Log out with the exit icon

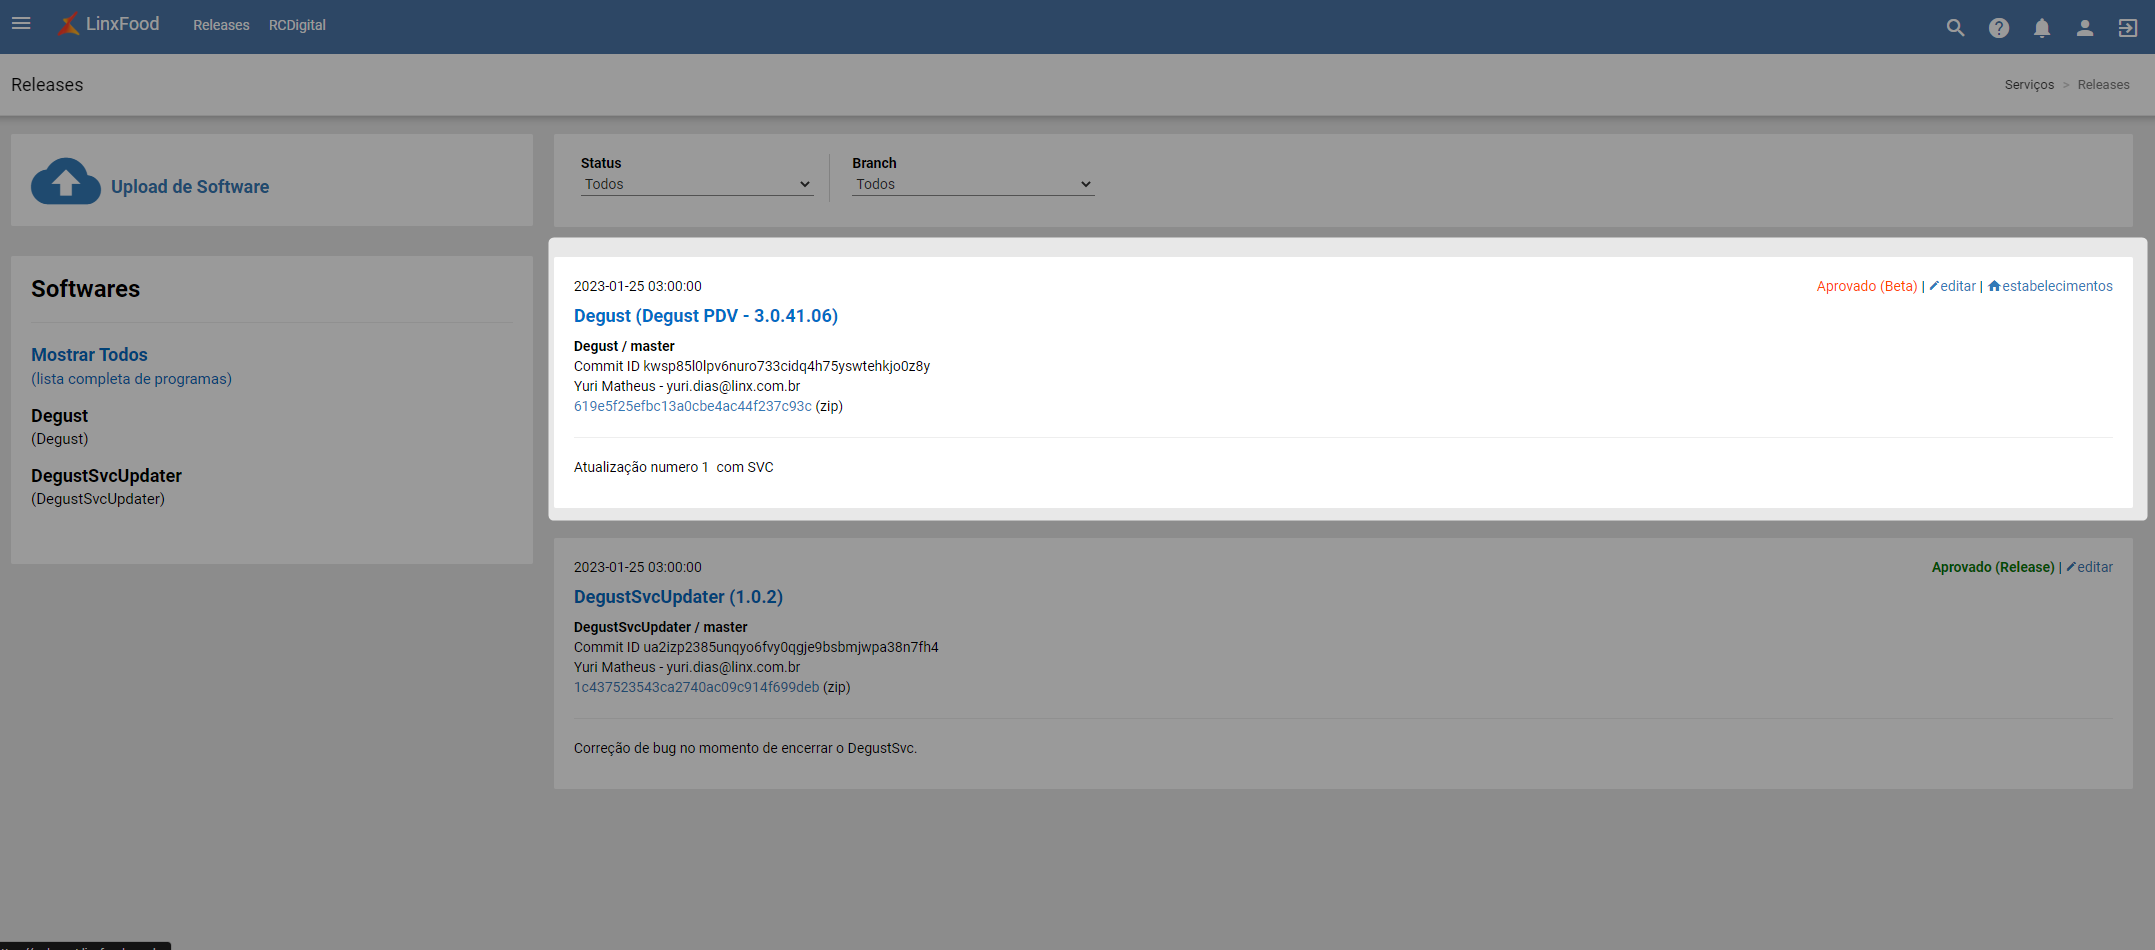[x=2127, y=28]
